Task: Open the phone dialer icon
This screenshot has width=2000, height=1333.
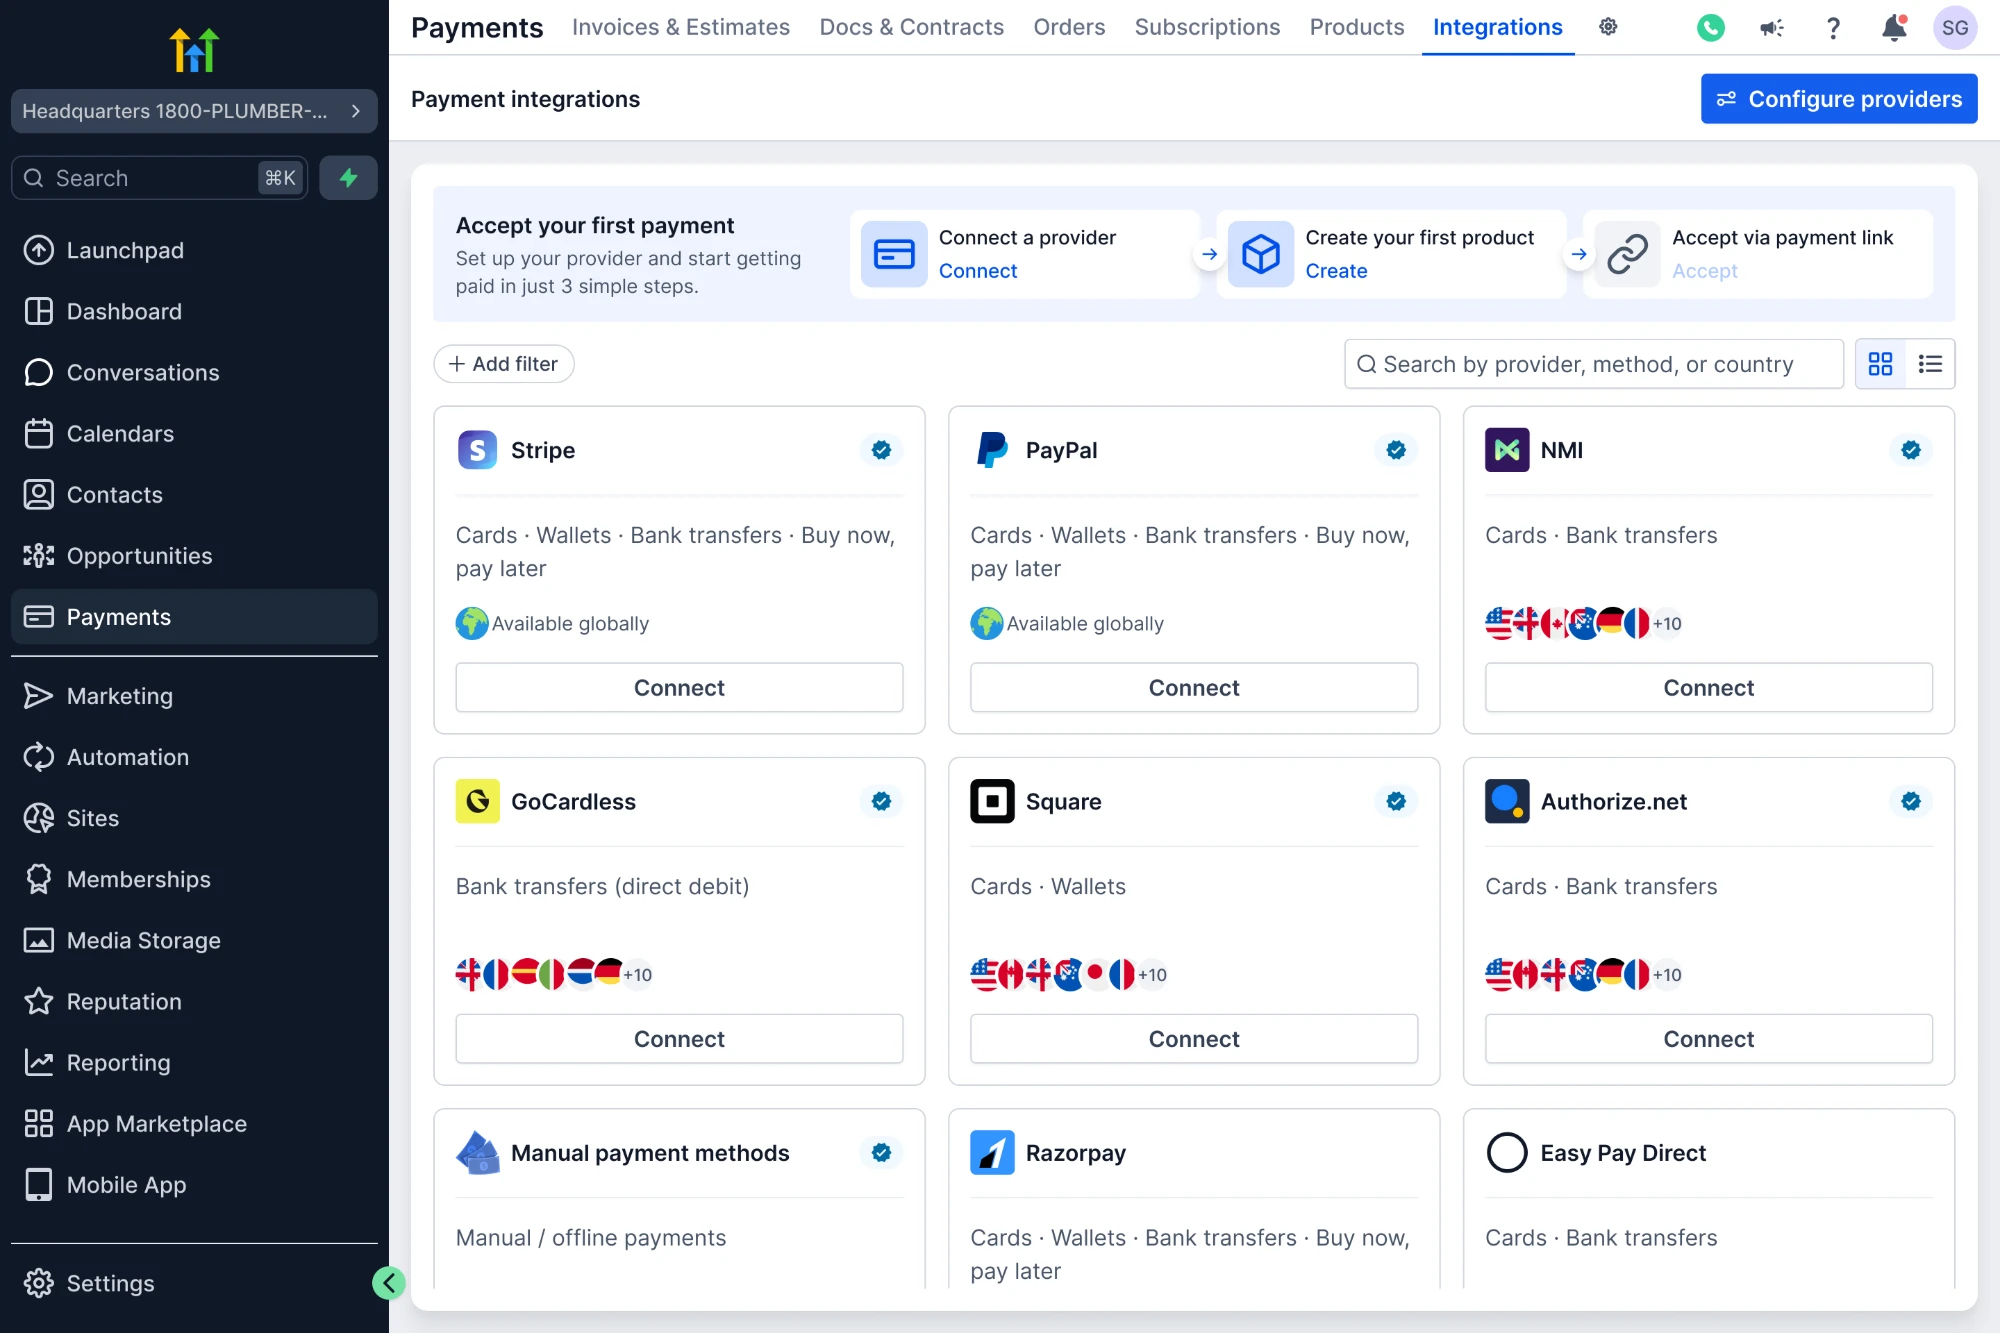Action: click(x=1711, y=28)
